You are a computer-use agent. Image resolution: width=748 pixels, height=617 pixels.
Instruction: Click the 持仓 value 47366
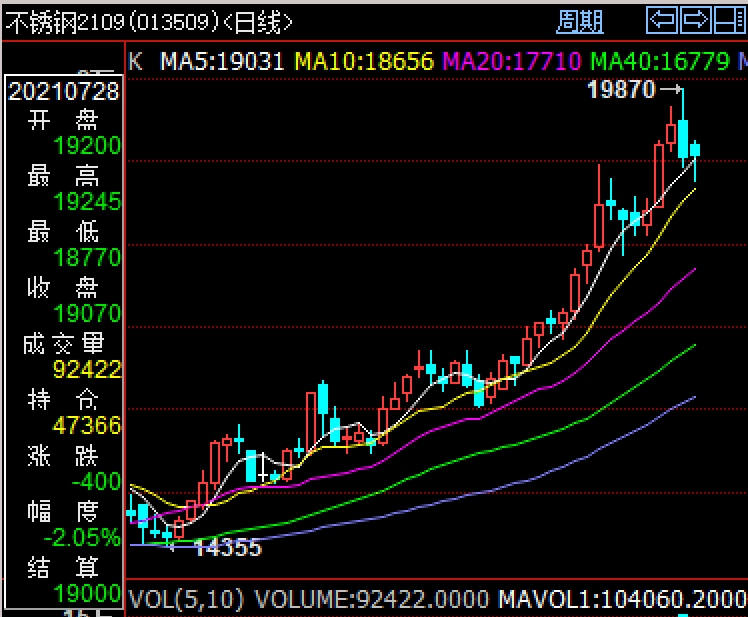(x=88, y=425)
